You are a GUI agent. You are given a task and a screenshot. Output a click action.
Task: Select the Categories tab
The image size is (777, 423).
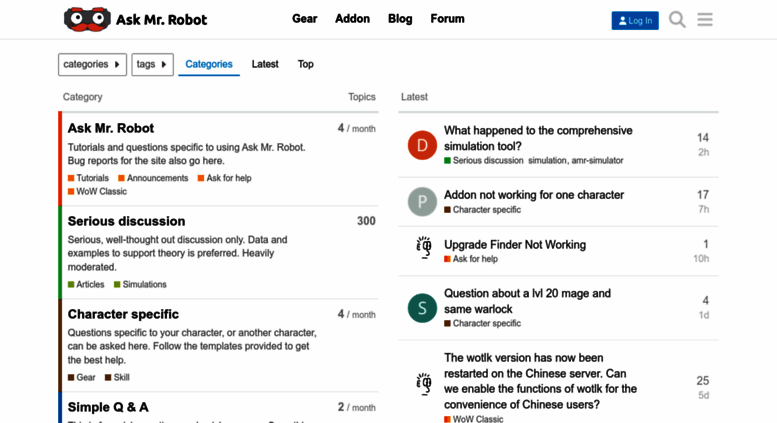tap(209, 64)
